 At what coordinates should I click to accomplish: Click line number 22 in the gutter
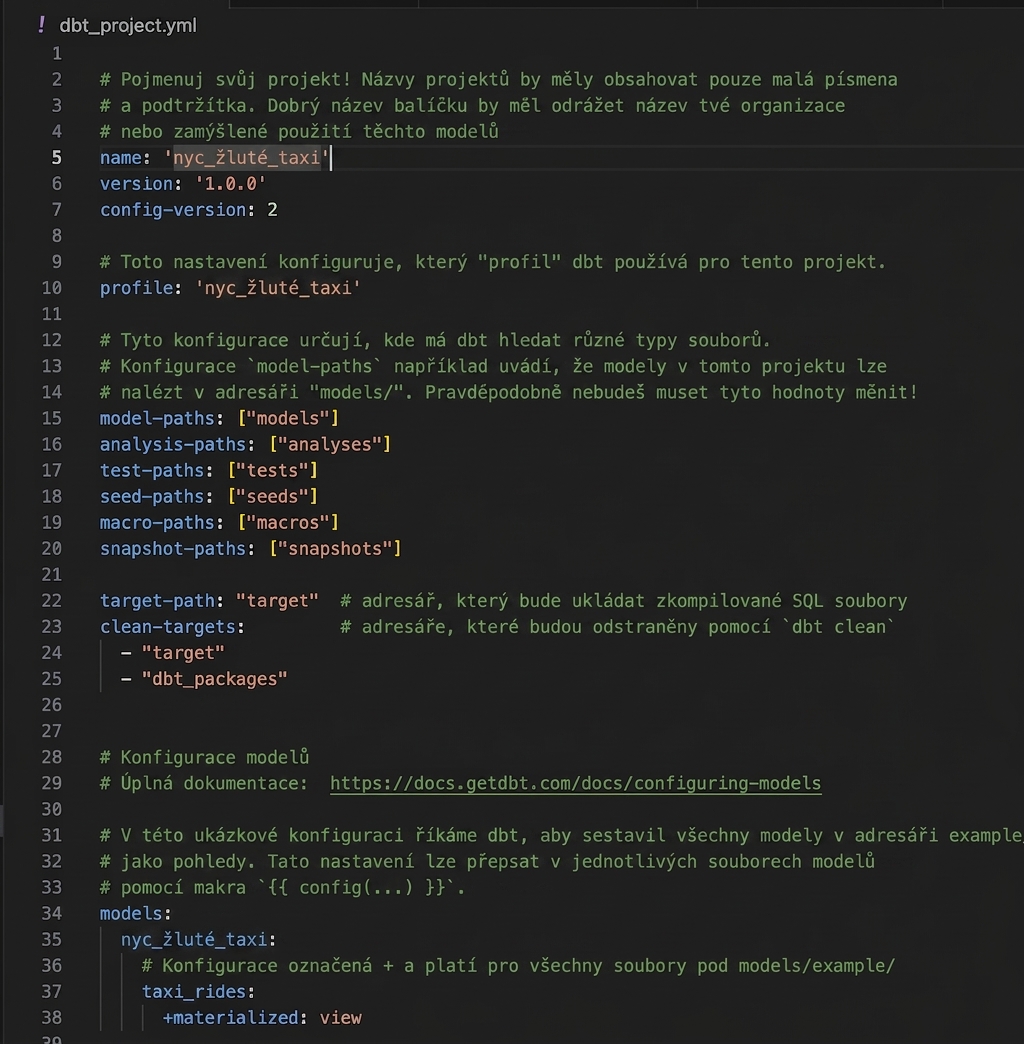click(51, 601)
